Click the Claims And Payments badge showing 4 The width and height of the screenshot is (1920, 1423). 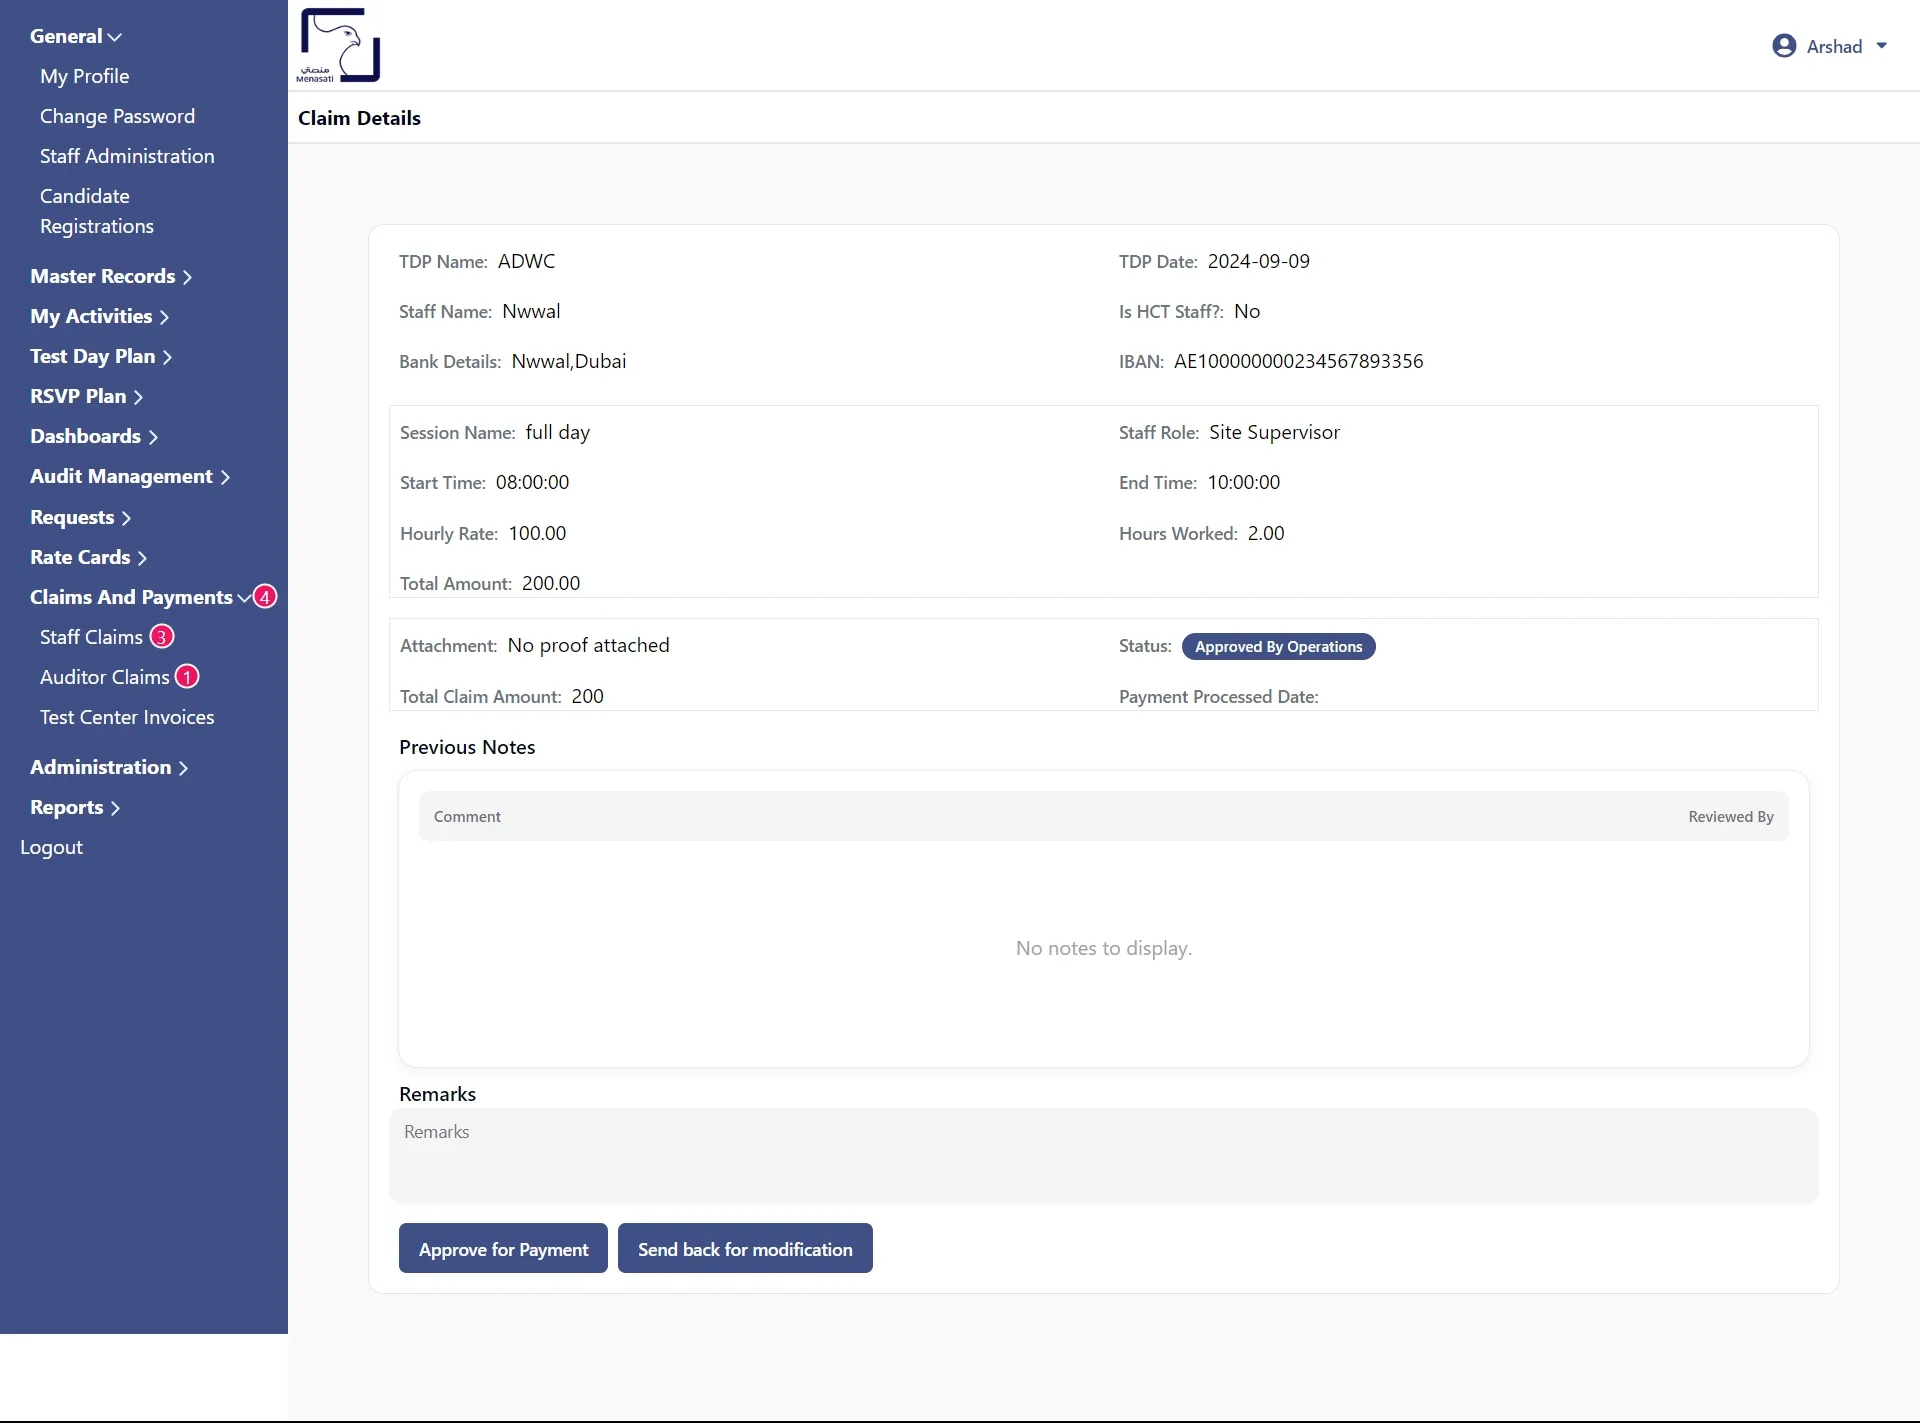point(263,595)
